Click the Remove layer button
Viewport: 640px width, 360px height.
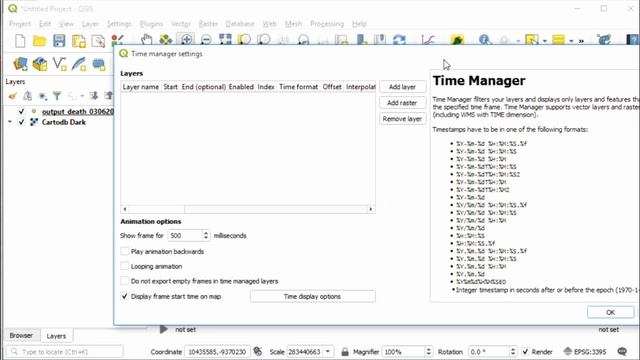tap(402, 119)
